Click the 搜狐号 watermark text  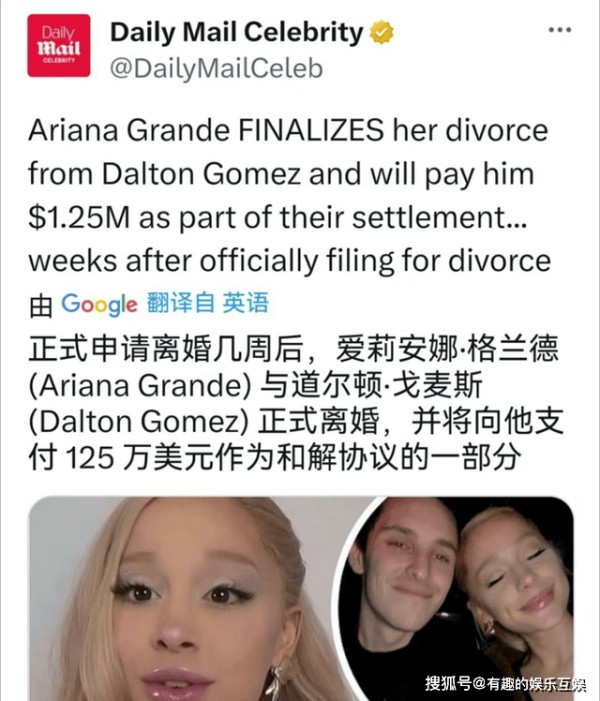point(505,684)
